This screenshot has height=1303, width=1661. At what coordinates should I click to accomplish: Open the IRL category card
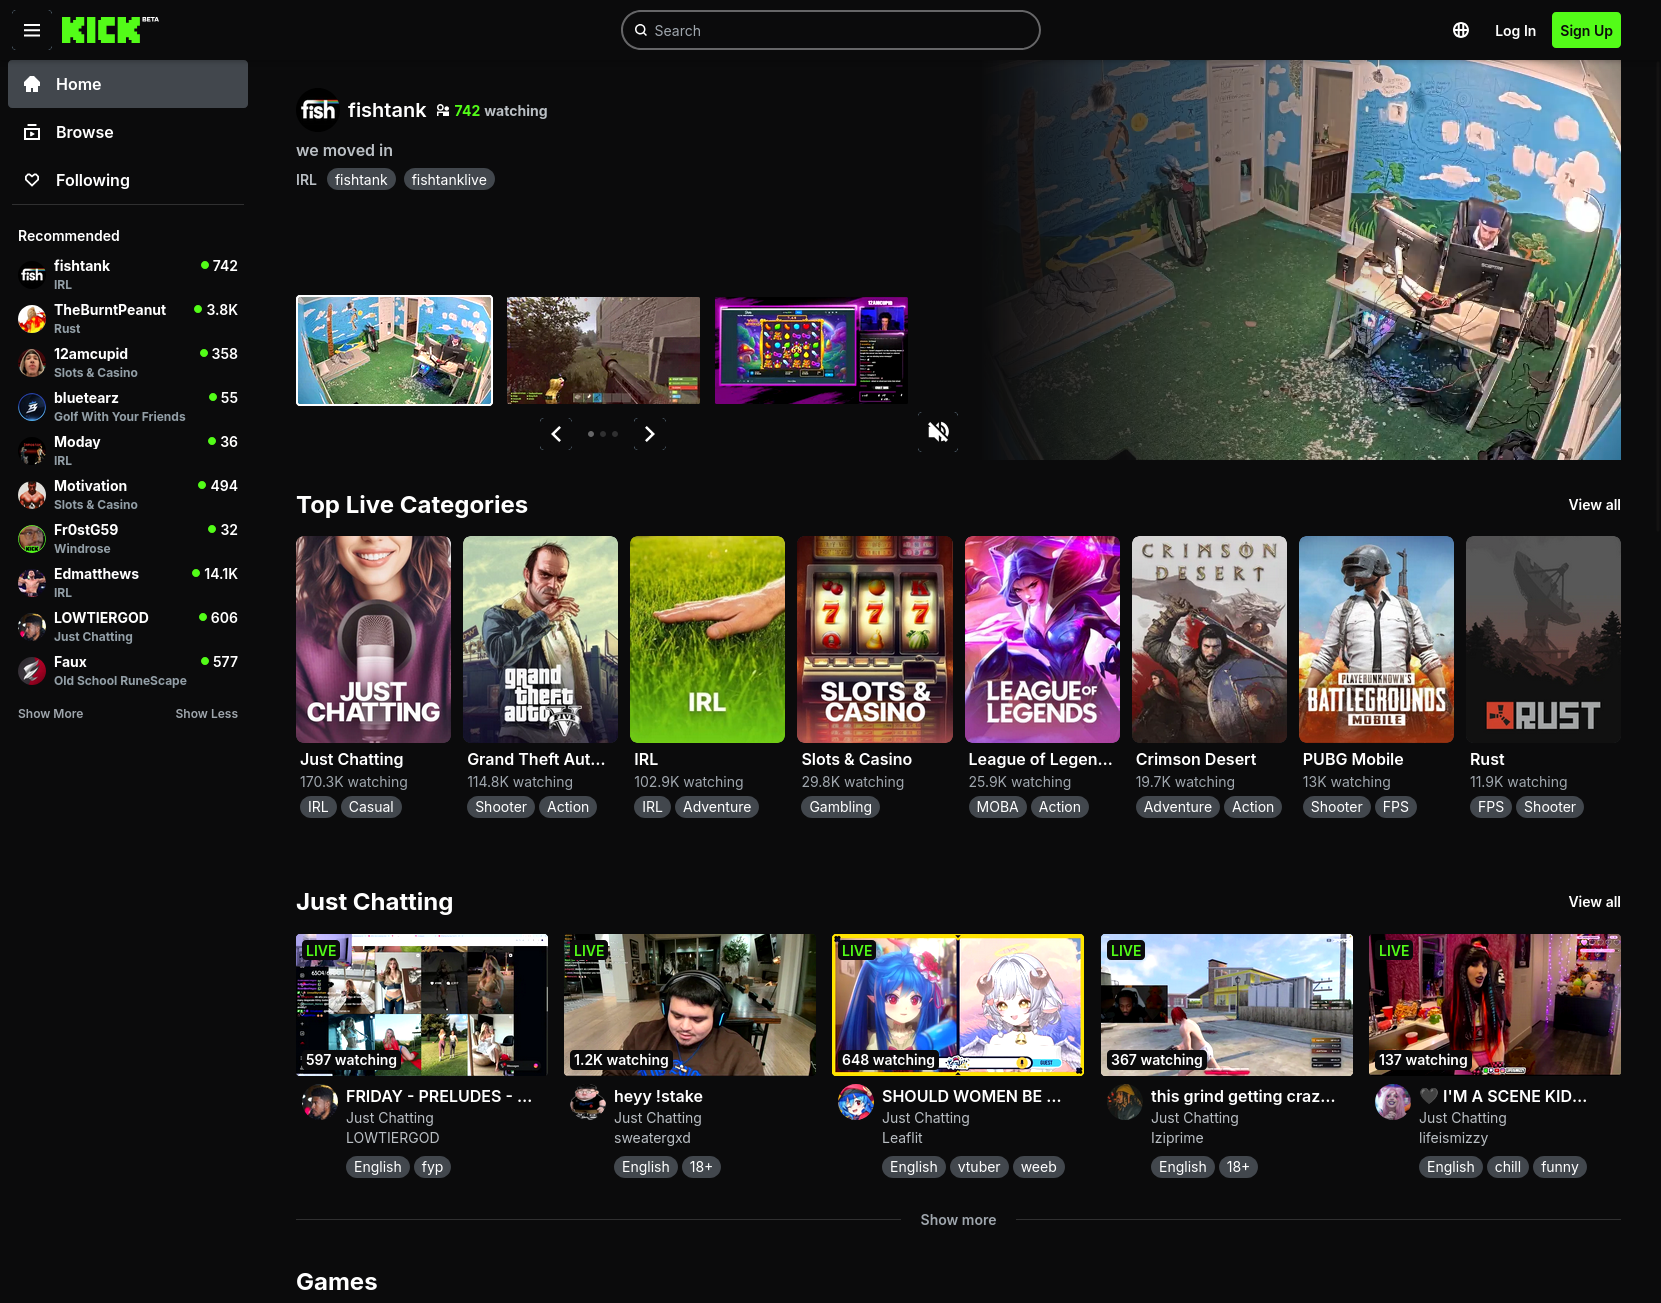point(708,640)
